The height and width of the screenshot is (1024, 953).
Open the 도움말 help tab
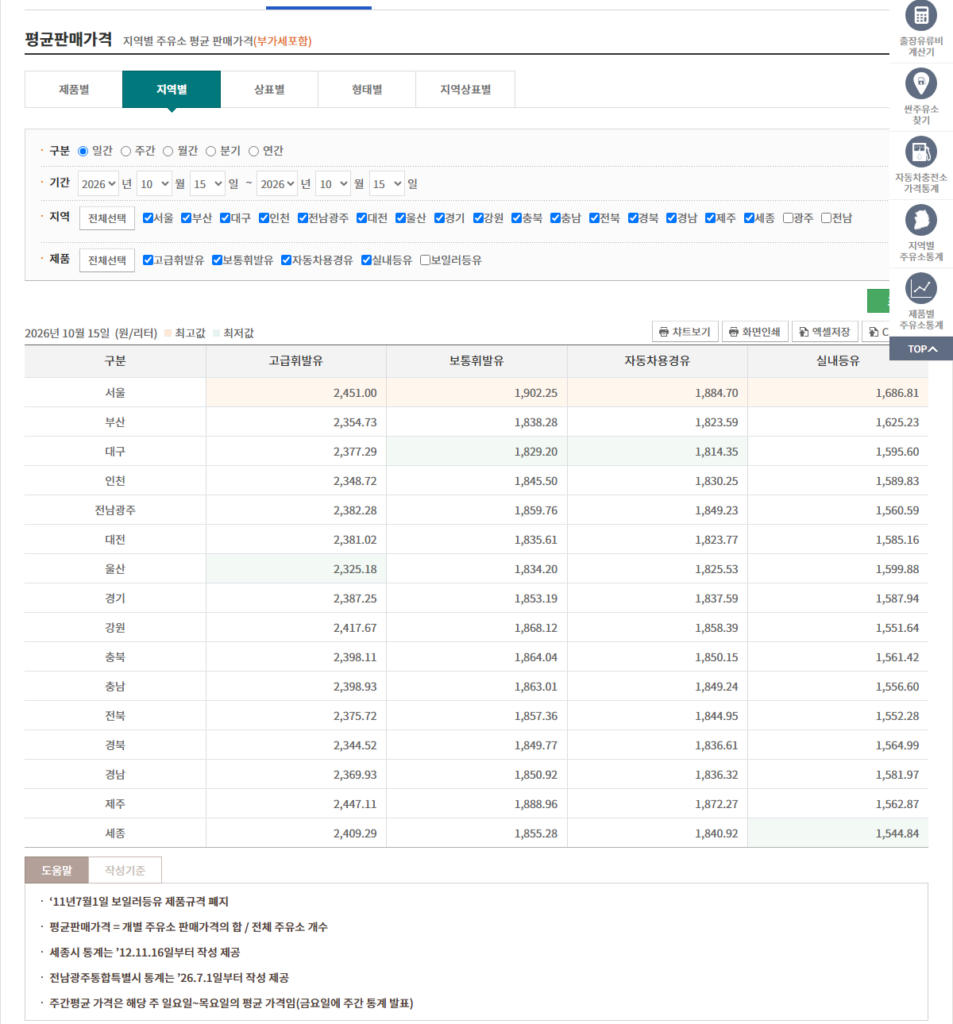[x=56, y=870]
